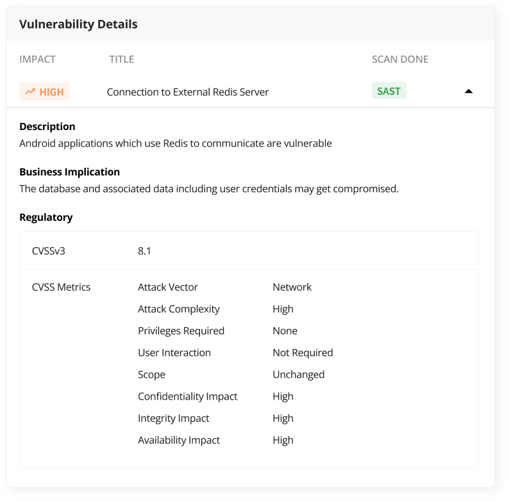This screenshot has width=509, height=502.
Task: Click the IMPACT column header
Action: point(37,59)
